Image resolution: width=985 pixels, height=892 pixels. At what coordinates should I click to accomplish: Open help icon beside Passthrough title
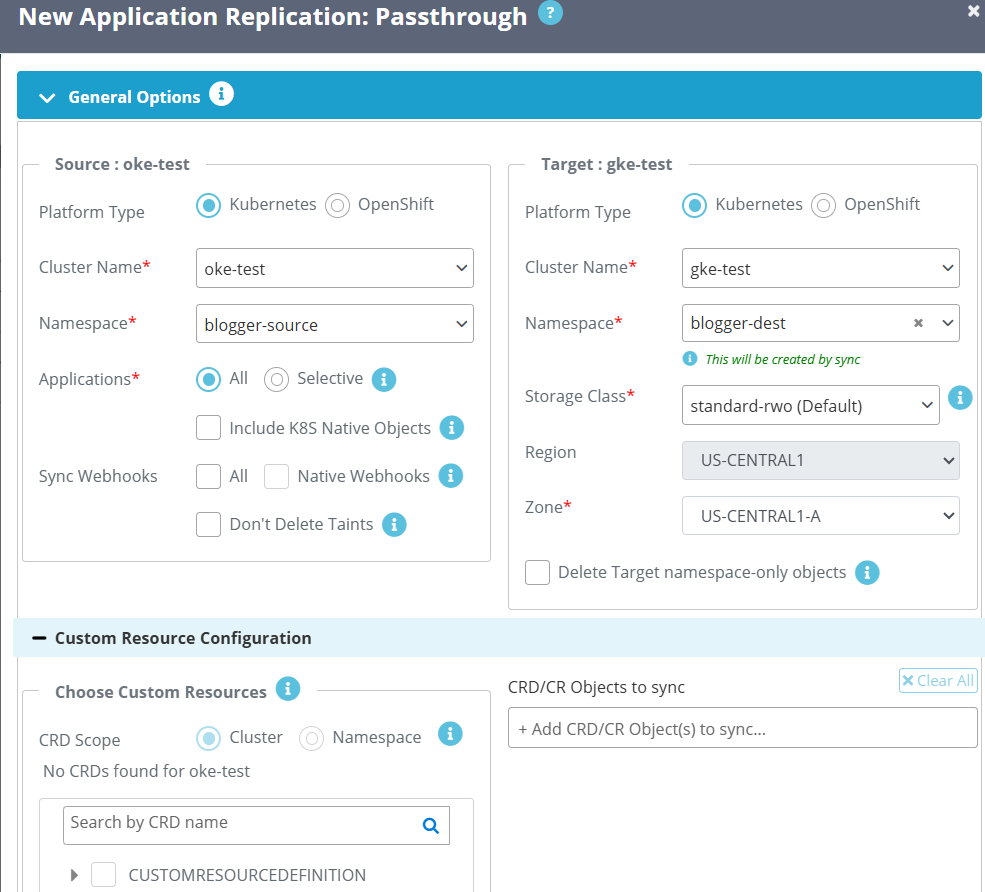tap(550, 13)
